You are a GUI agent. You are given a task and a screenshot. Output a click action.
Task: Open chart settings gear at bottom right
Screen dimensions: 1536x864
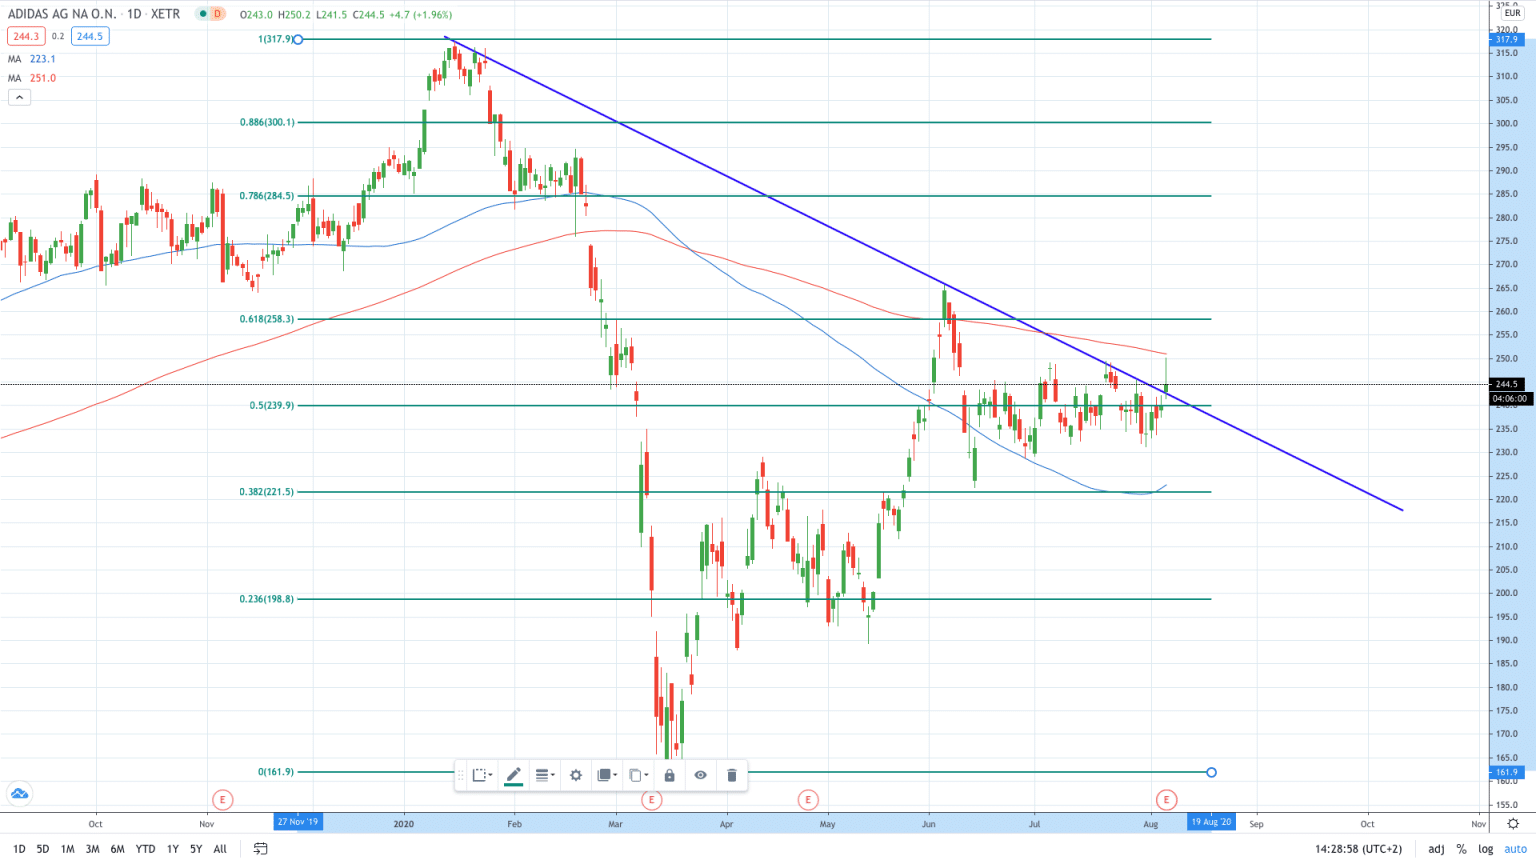[x=1513, y=824]
